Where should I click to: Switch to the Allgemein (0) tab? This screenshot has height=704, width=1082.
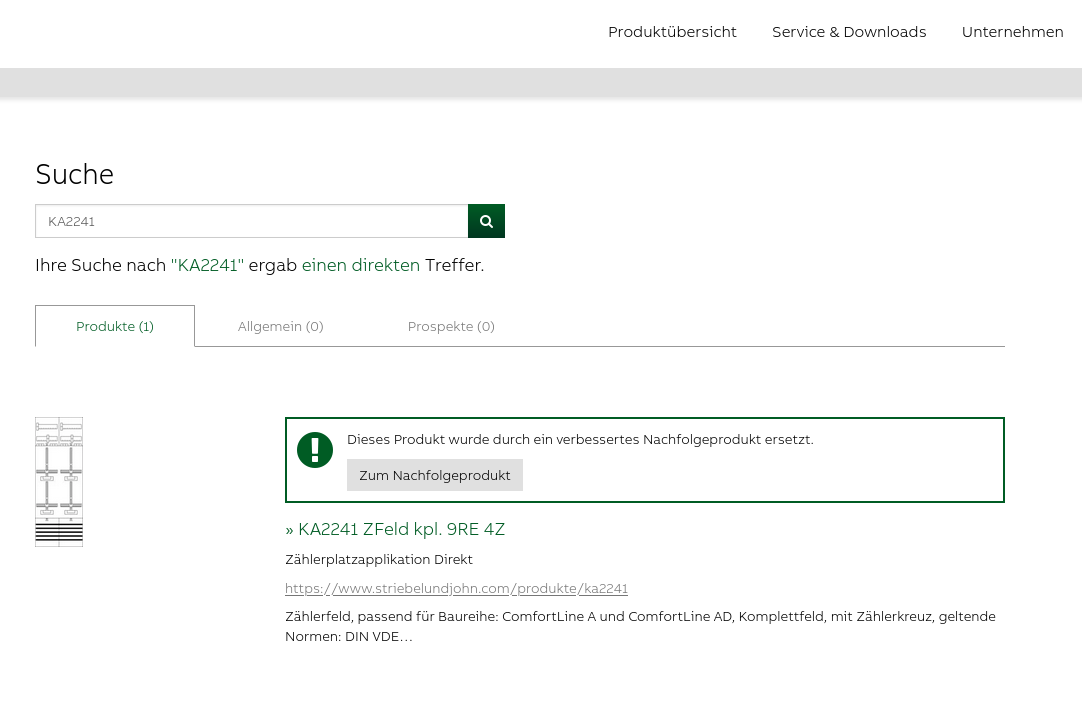280,326
